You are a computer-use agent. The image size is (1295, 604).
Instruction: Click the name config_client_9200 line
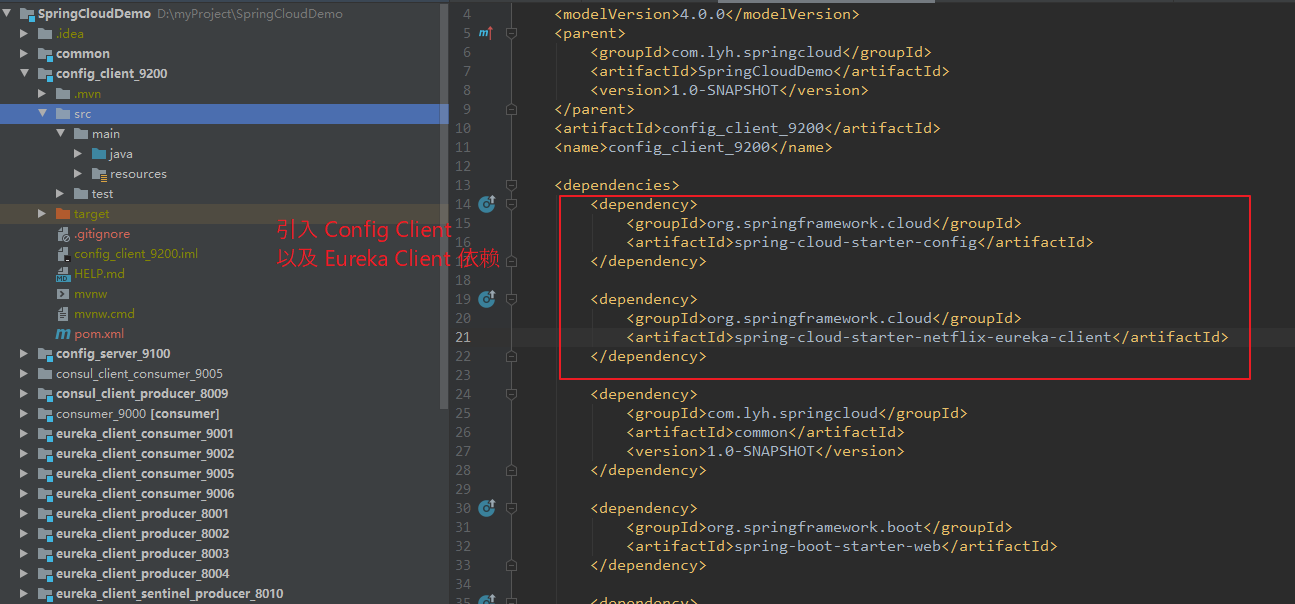point(694,147)
